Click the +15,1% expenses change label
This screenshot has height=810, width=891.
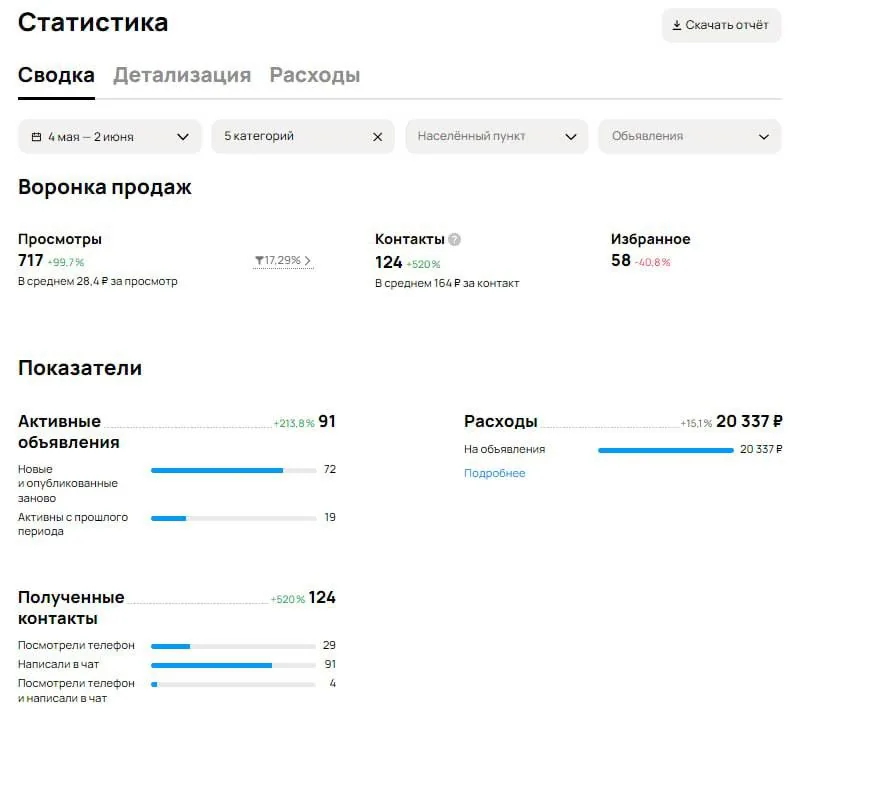click(x=696, y=423)
